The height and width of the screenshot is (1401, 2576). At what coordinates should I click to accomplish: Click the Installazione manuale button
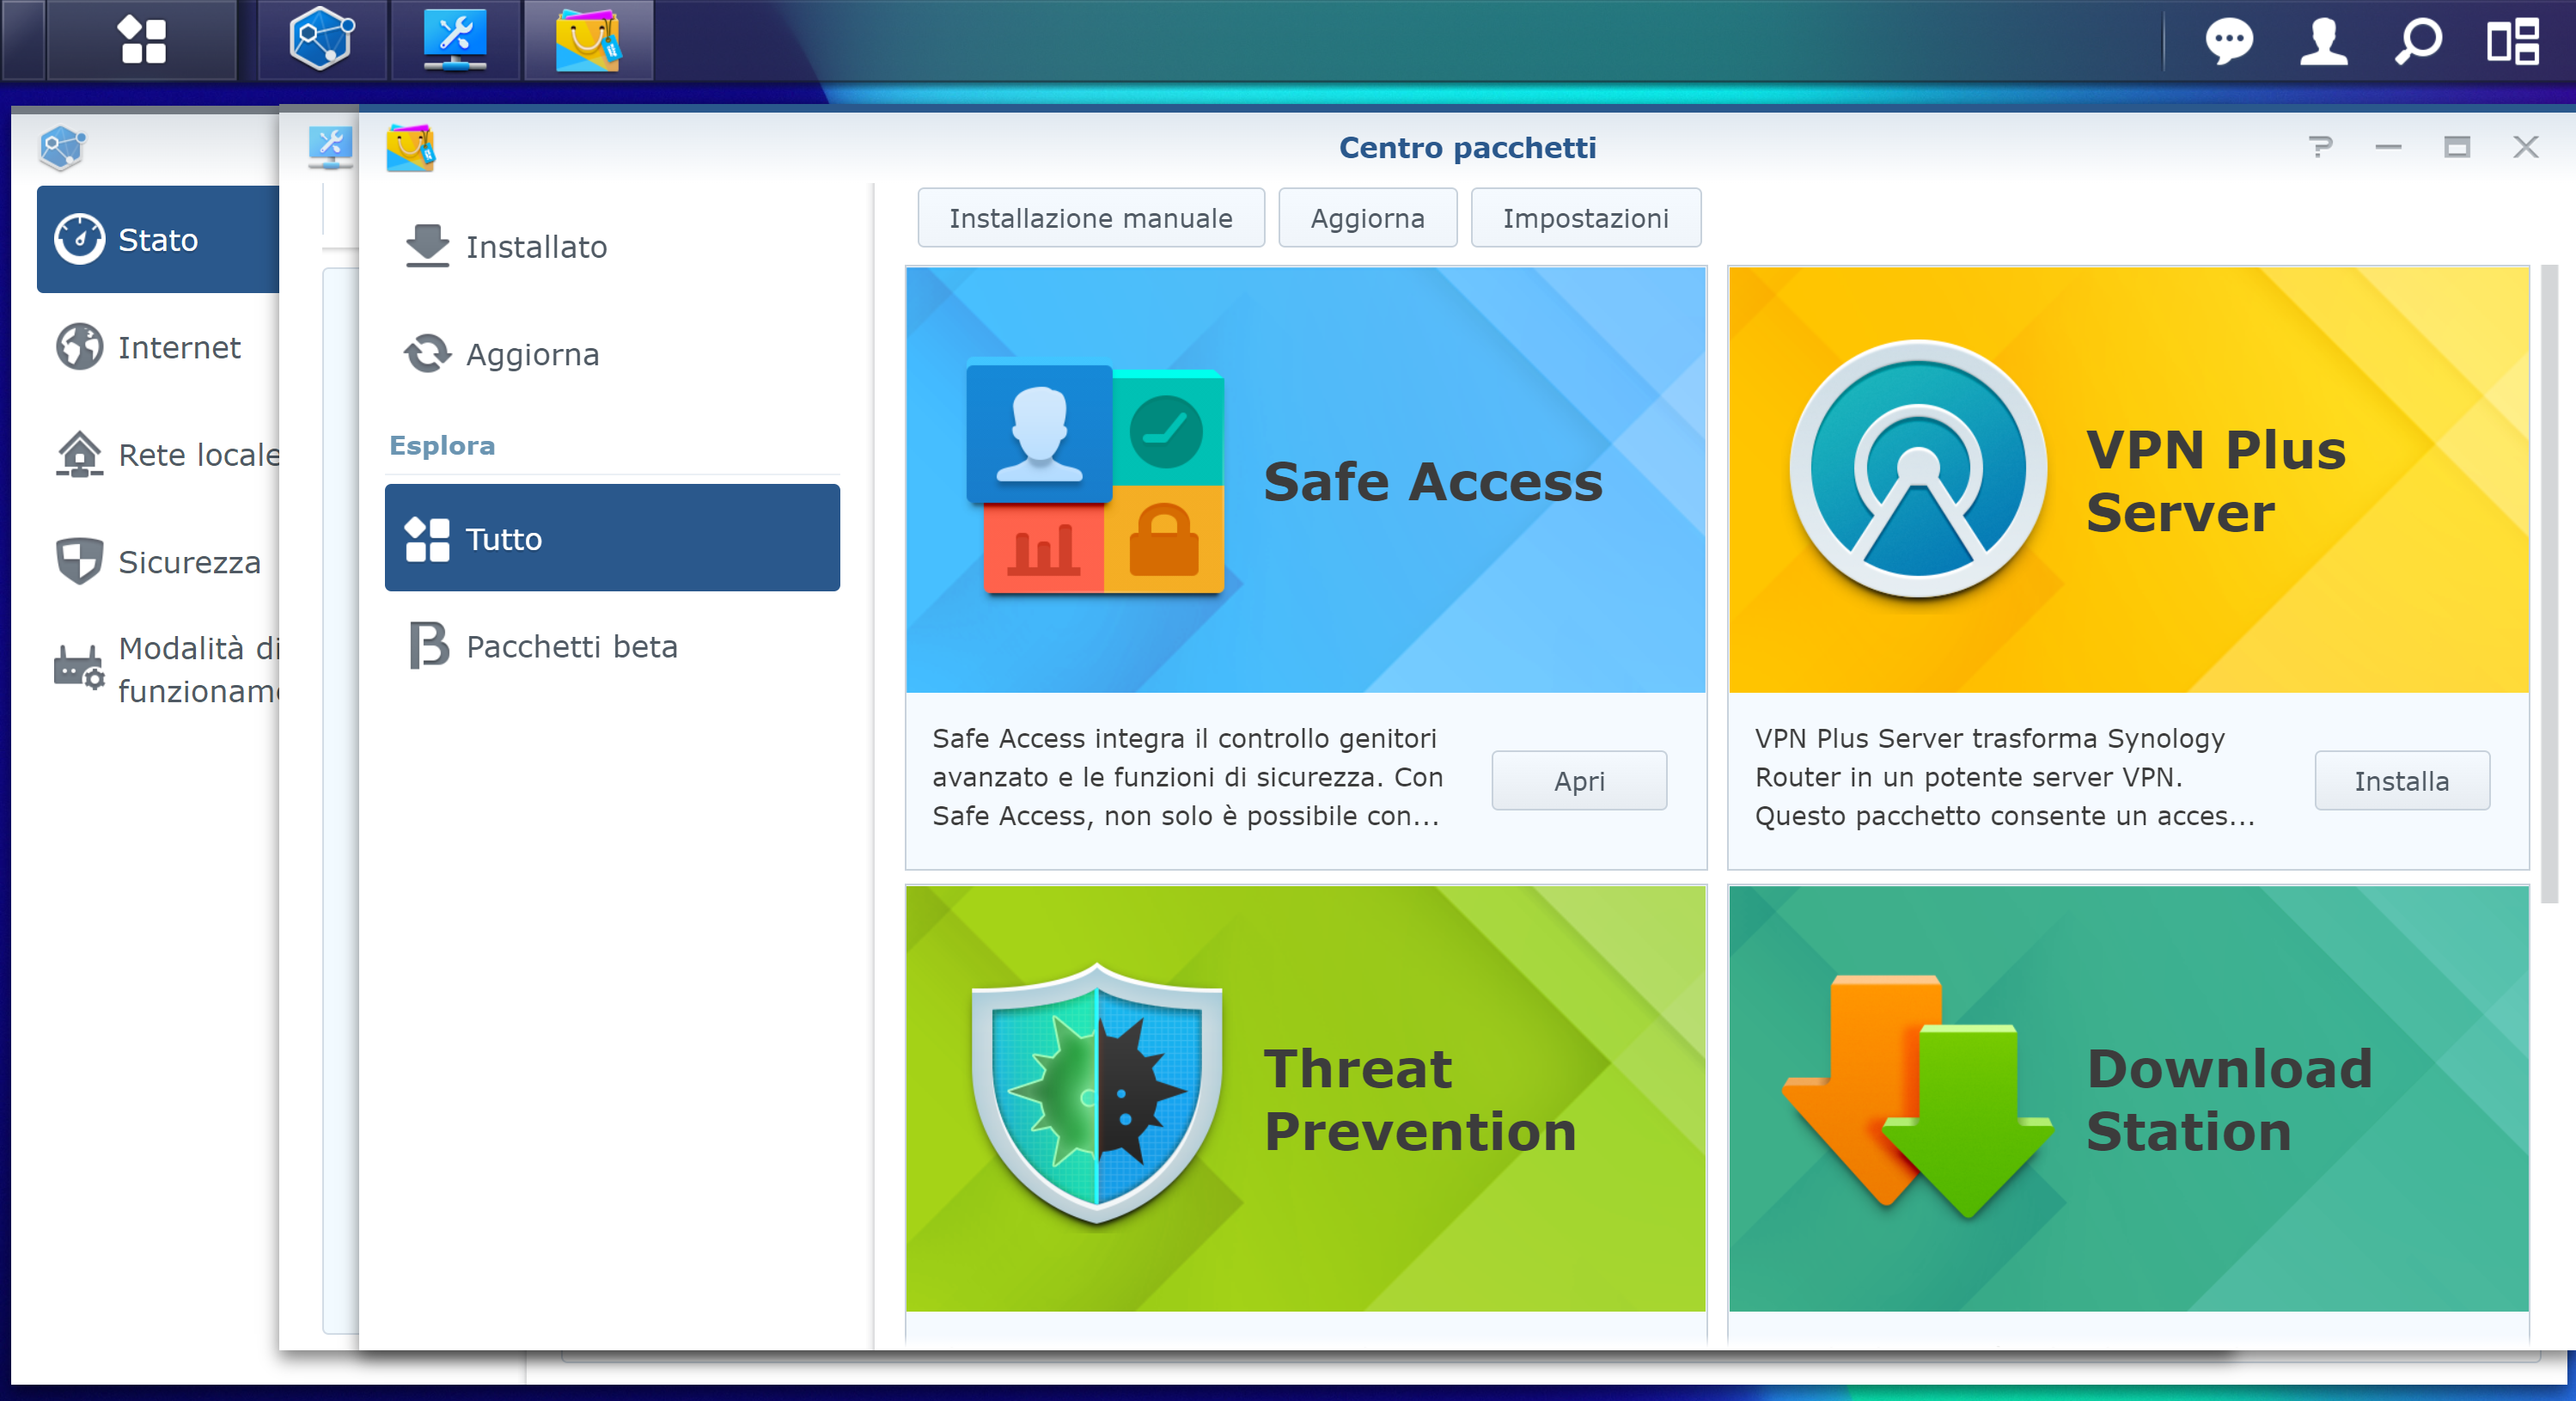pyautogui.click(x=1091, y=218)
